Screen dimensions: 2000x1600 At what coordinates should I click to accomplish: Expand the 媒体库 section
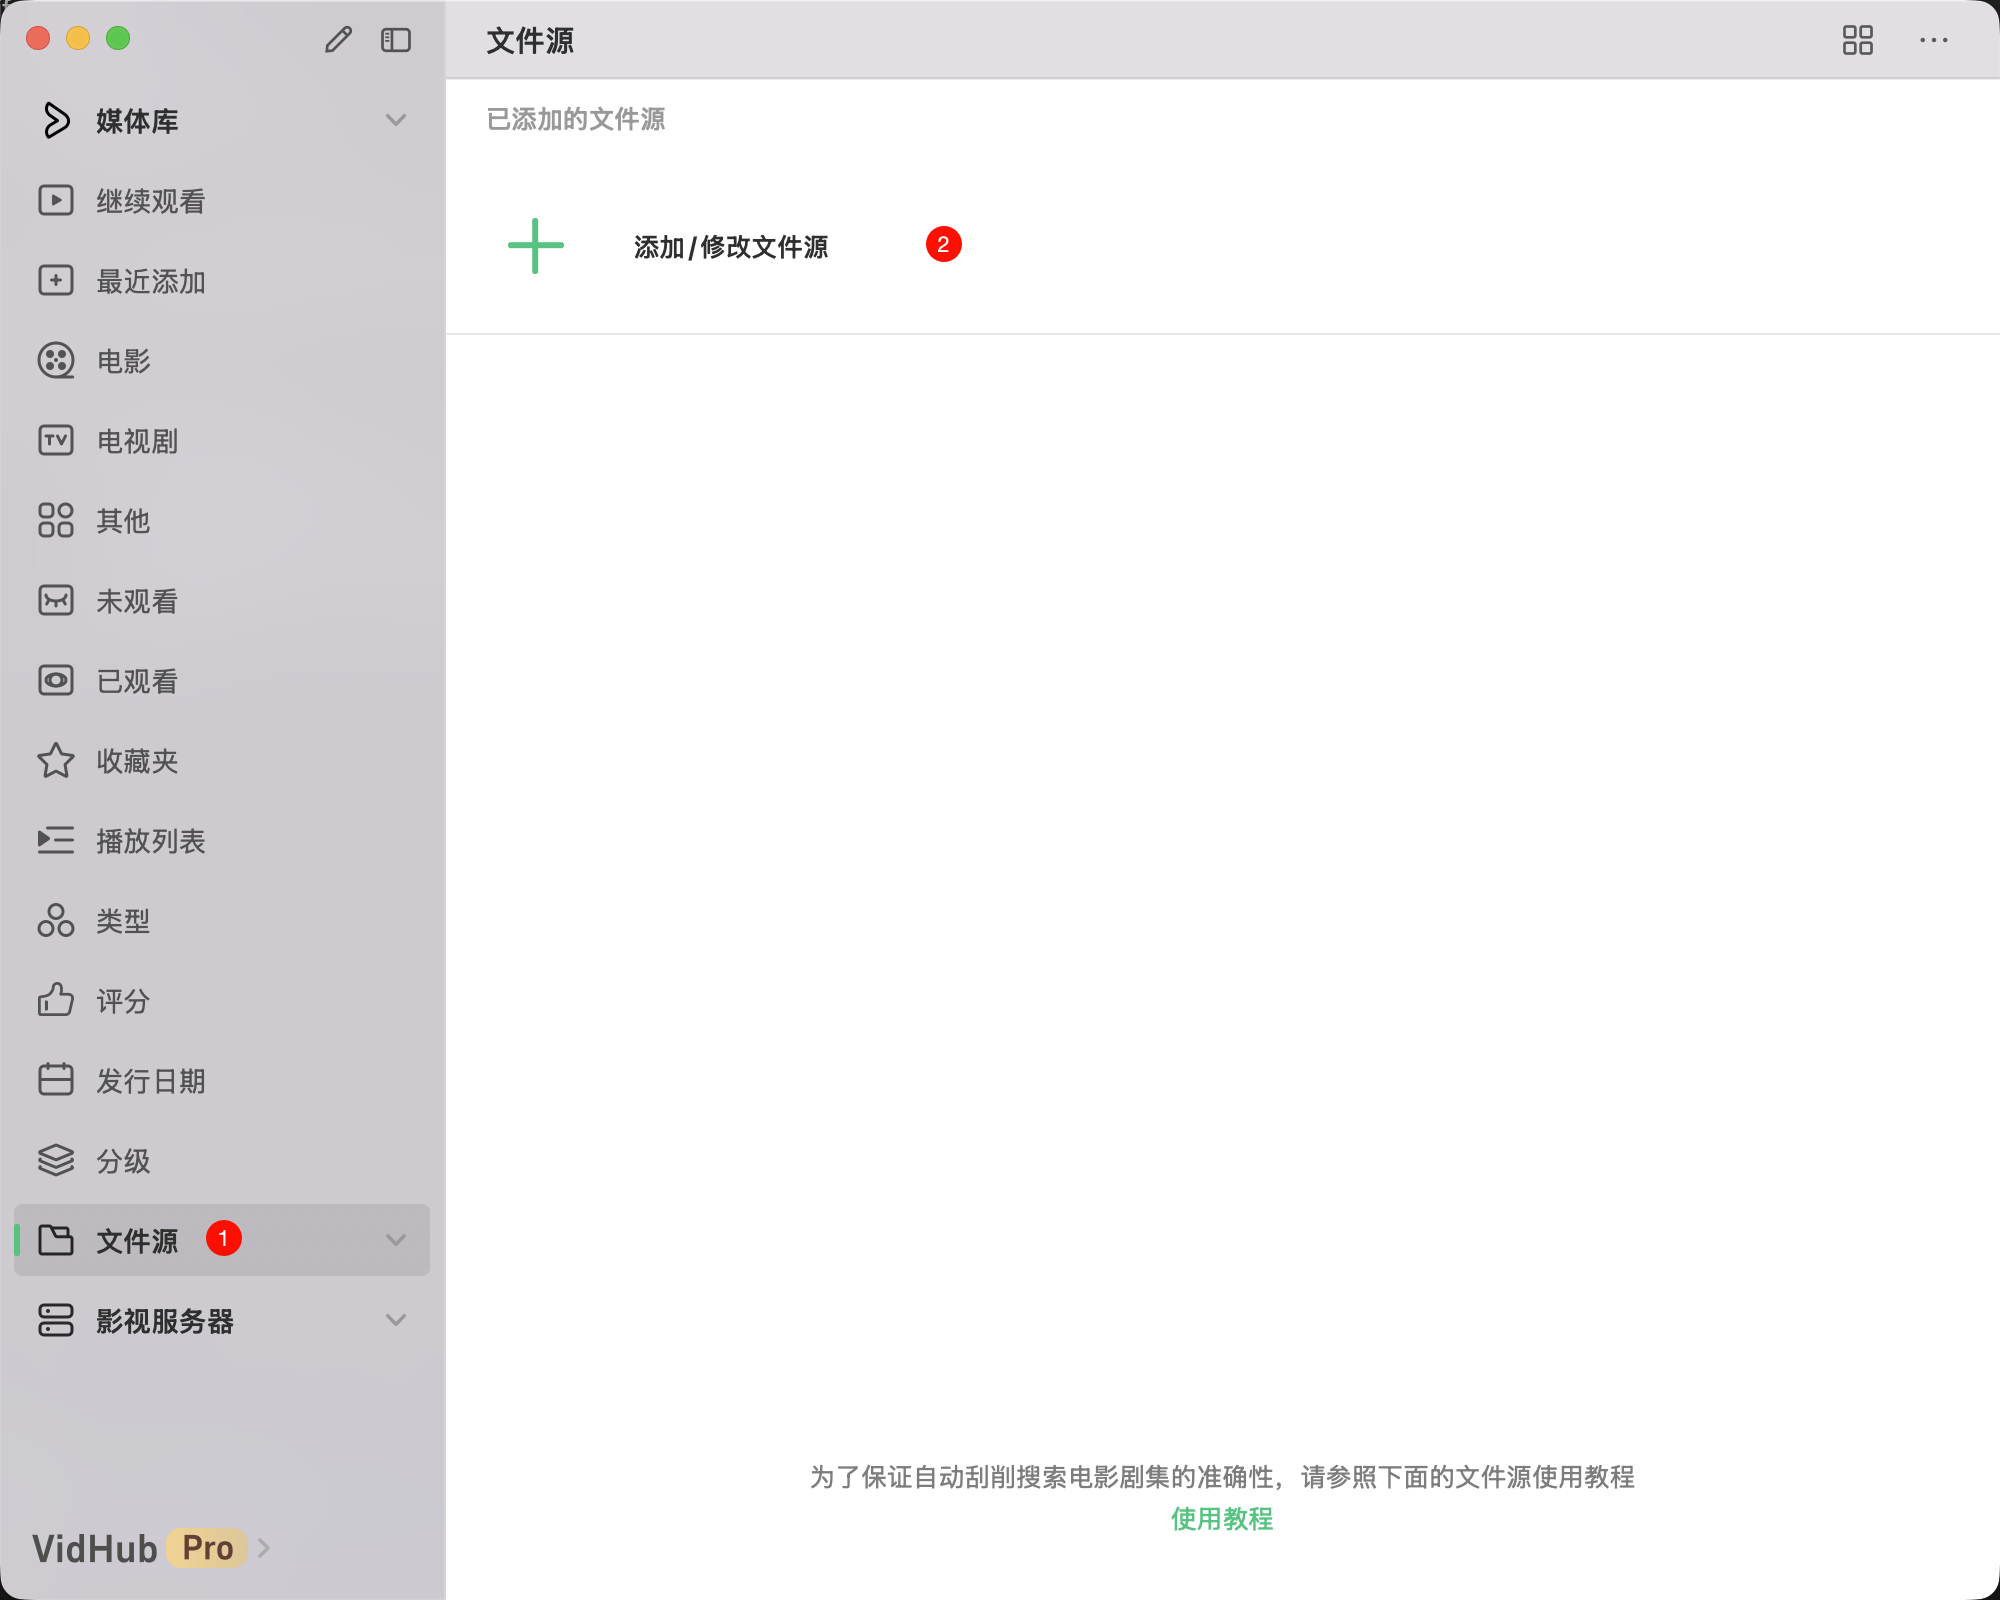(396, 120)
